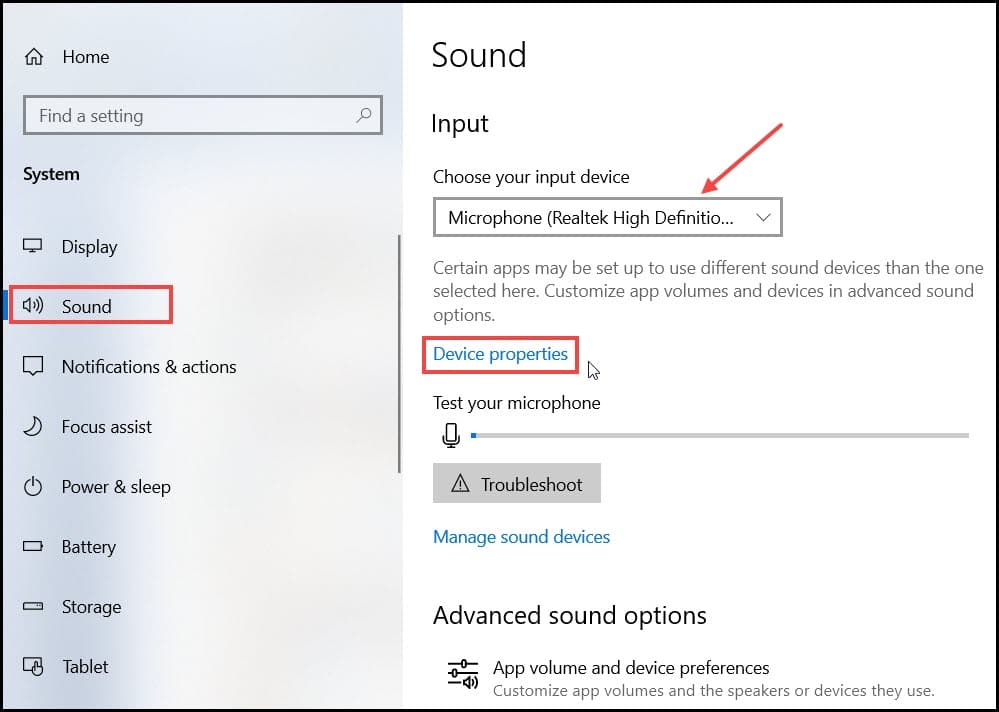This screenshot has width=999, height=712.
Task: Select System in the left navigation header
Action: coord(50,173)
